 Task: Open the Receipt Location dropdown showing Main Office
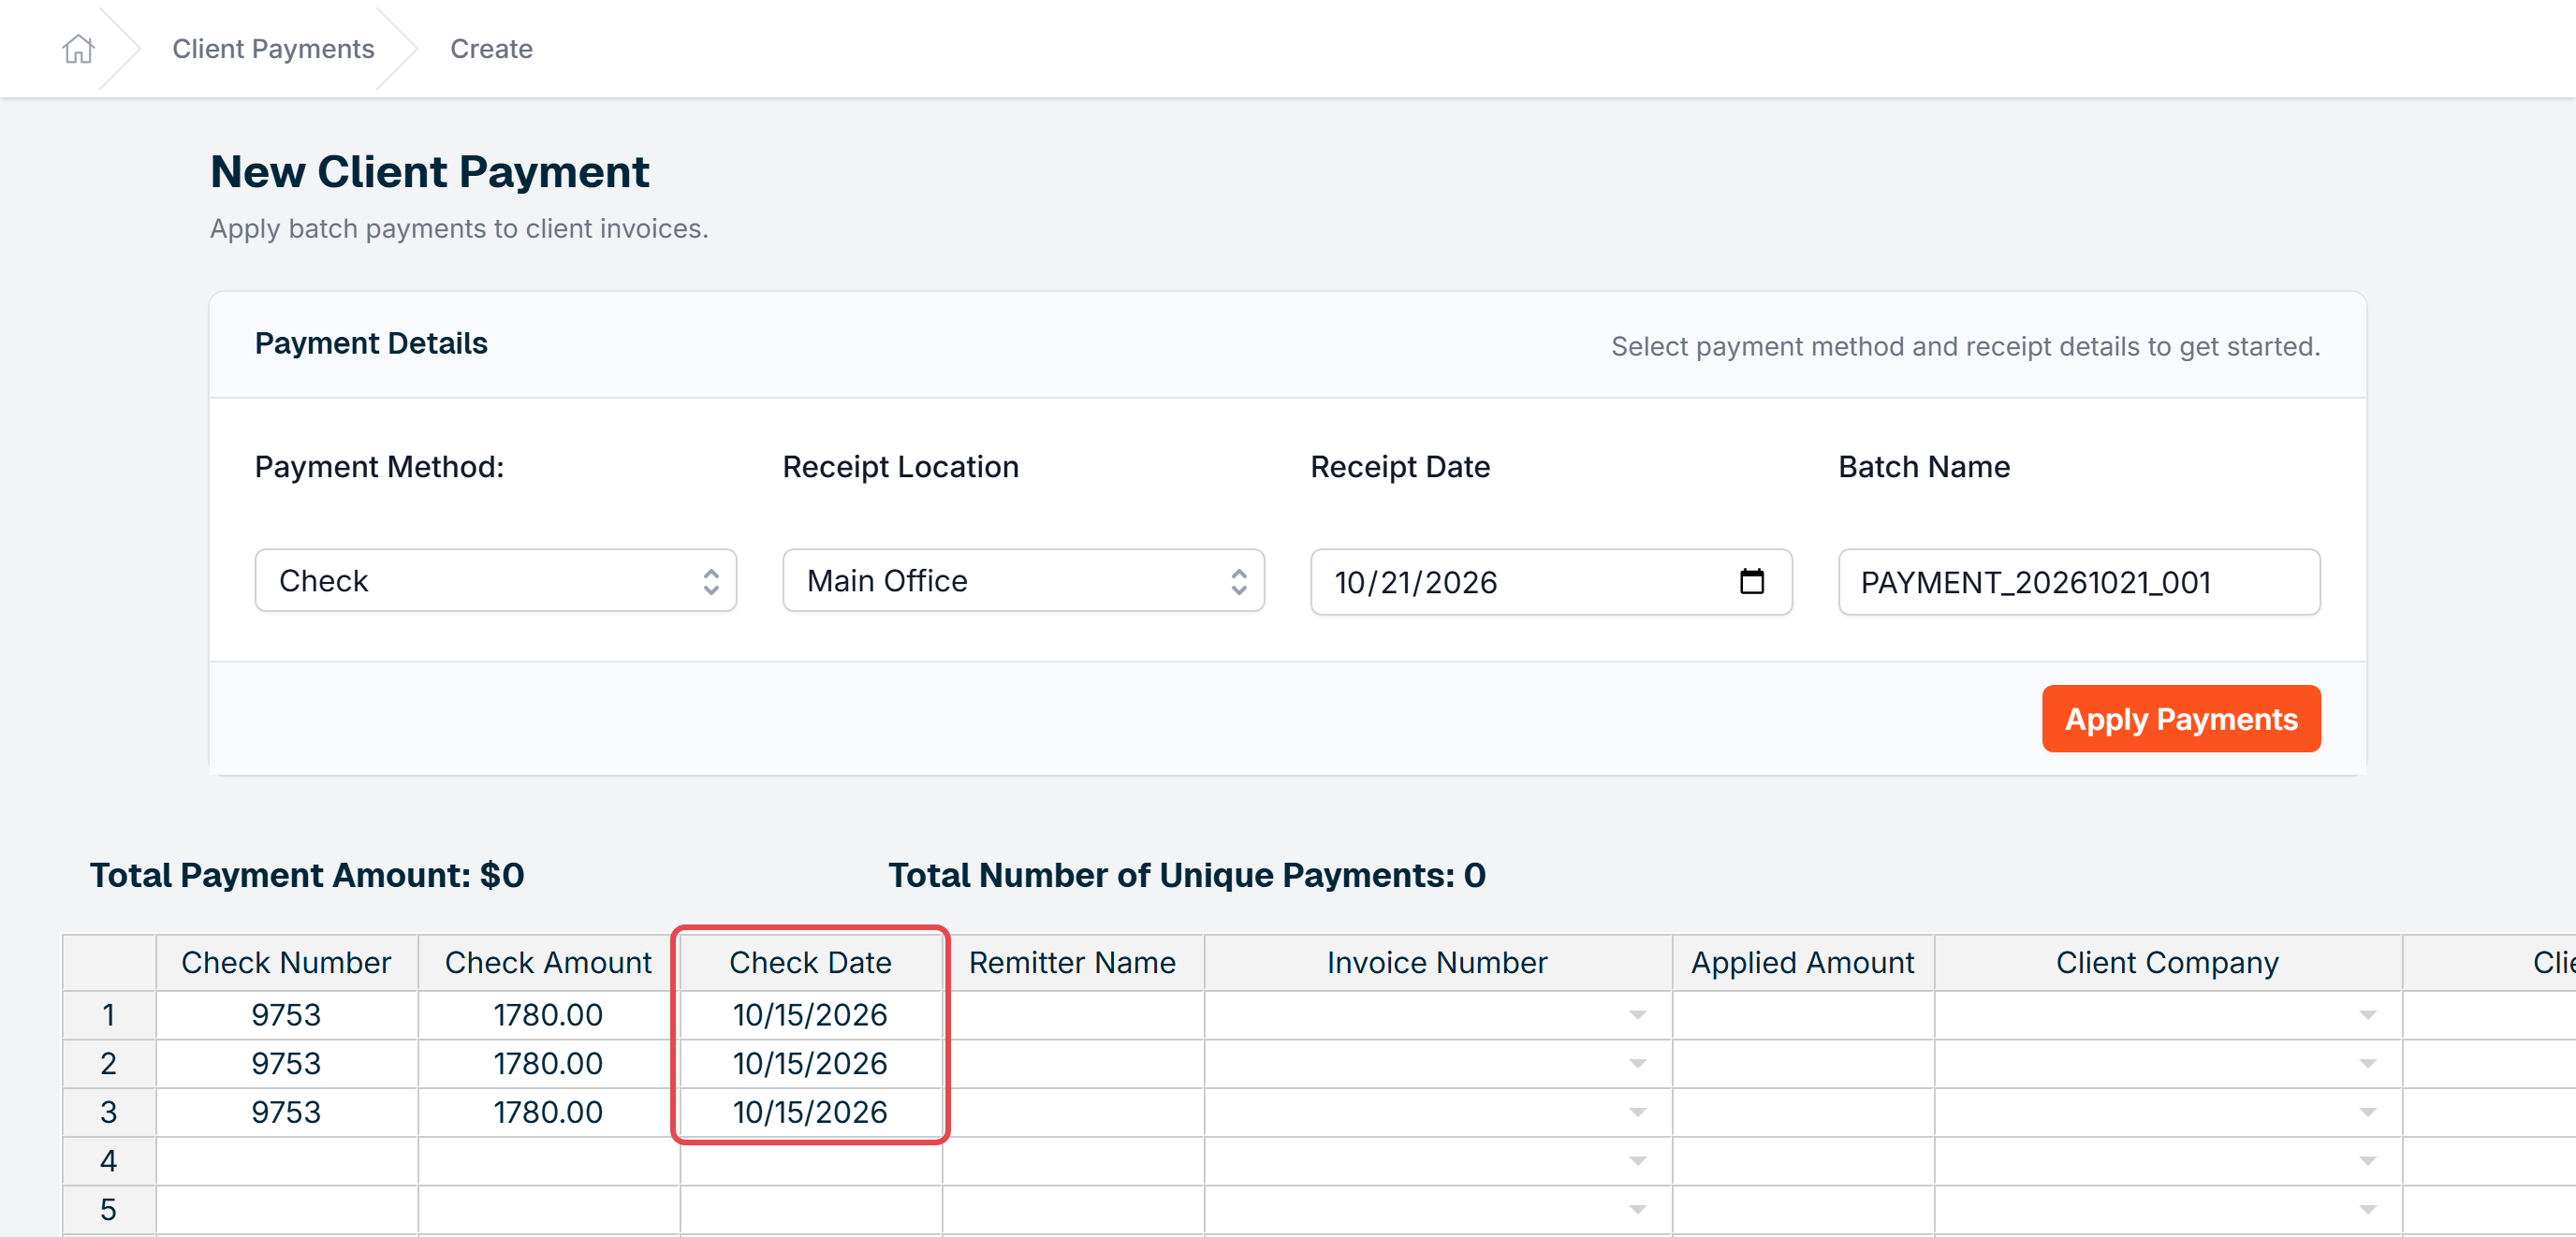(1023, 580)
